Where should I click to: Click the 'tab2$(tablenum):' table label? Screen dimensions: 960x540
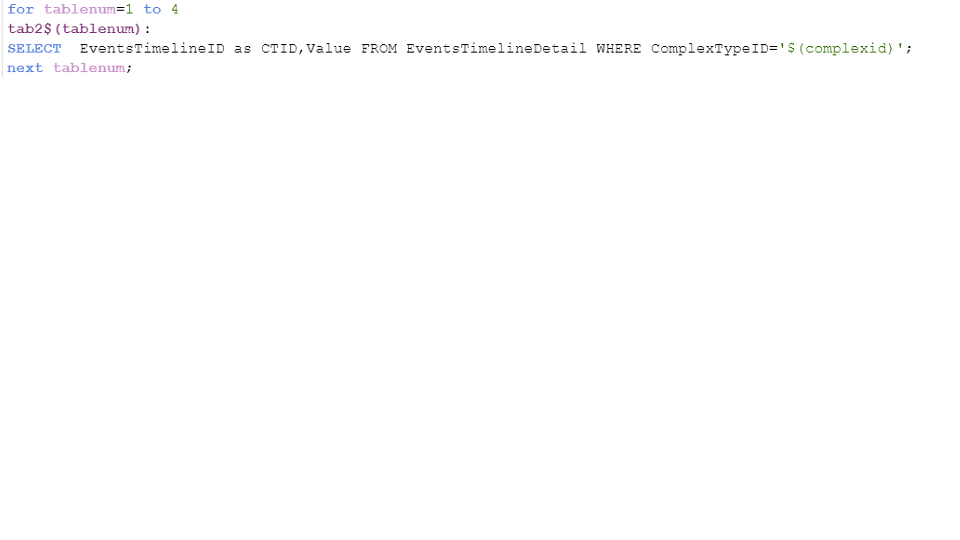tap(79, 29)
